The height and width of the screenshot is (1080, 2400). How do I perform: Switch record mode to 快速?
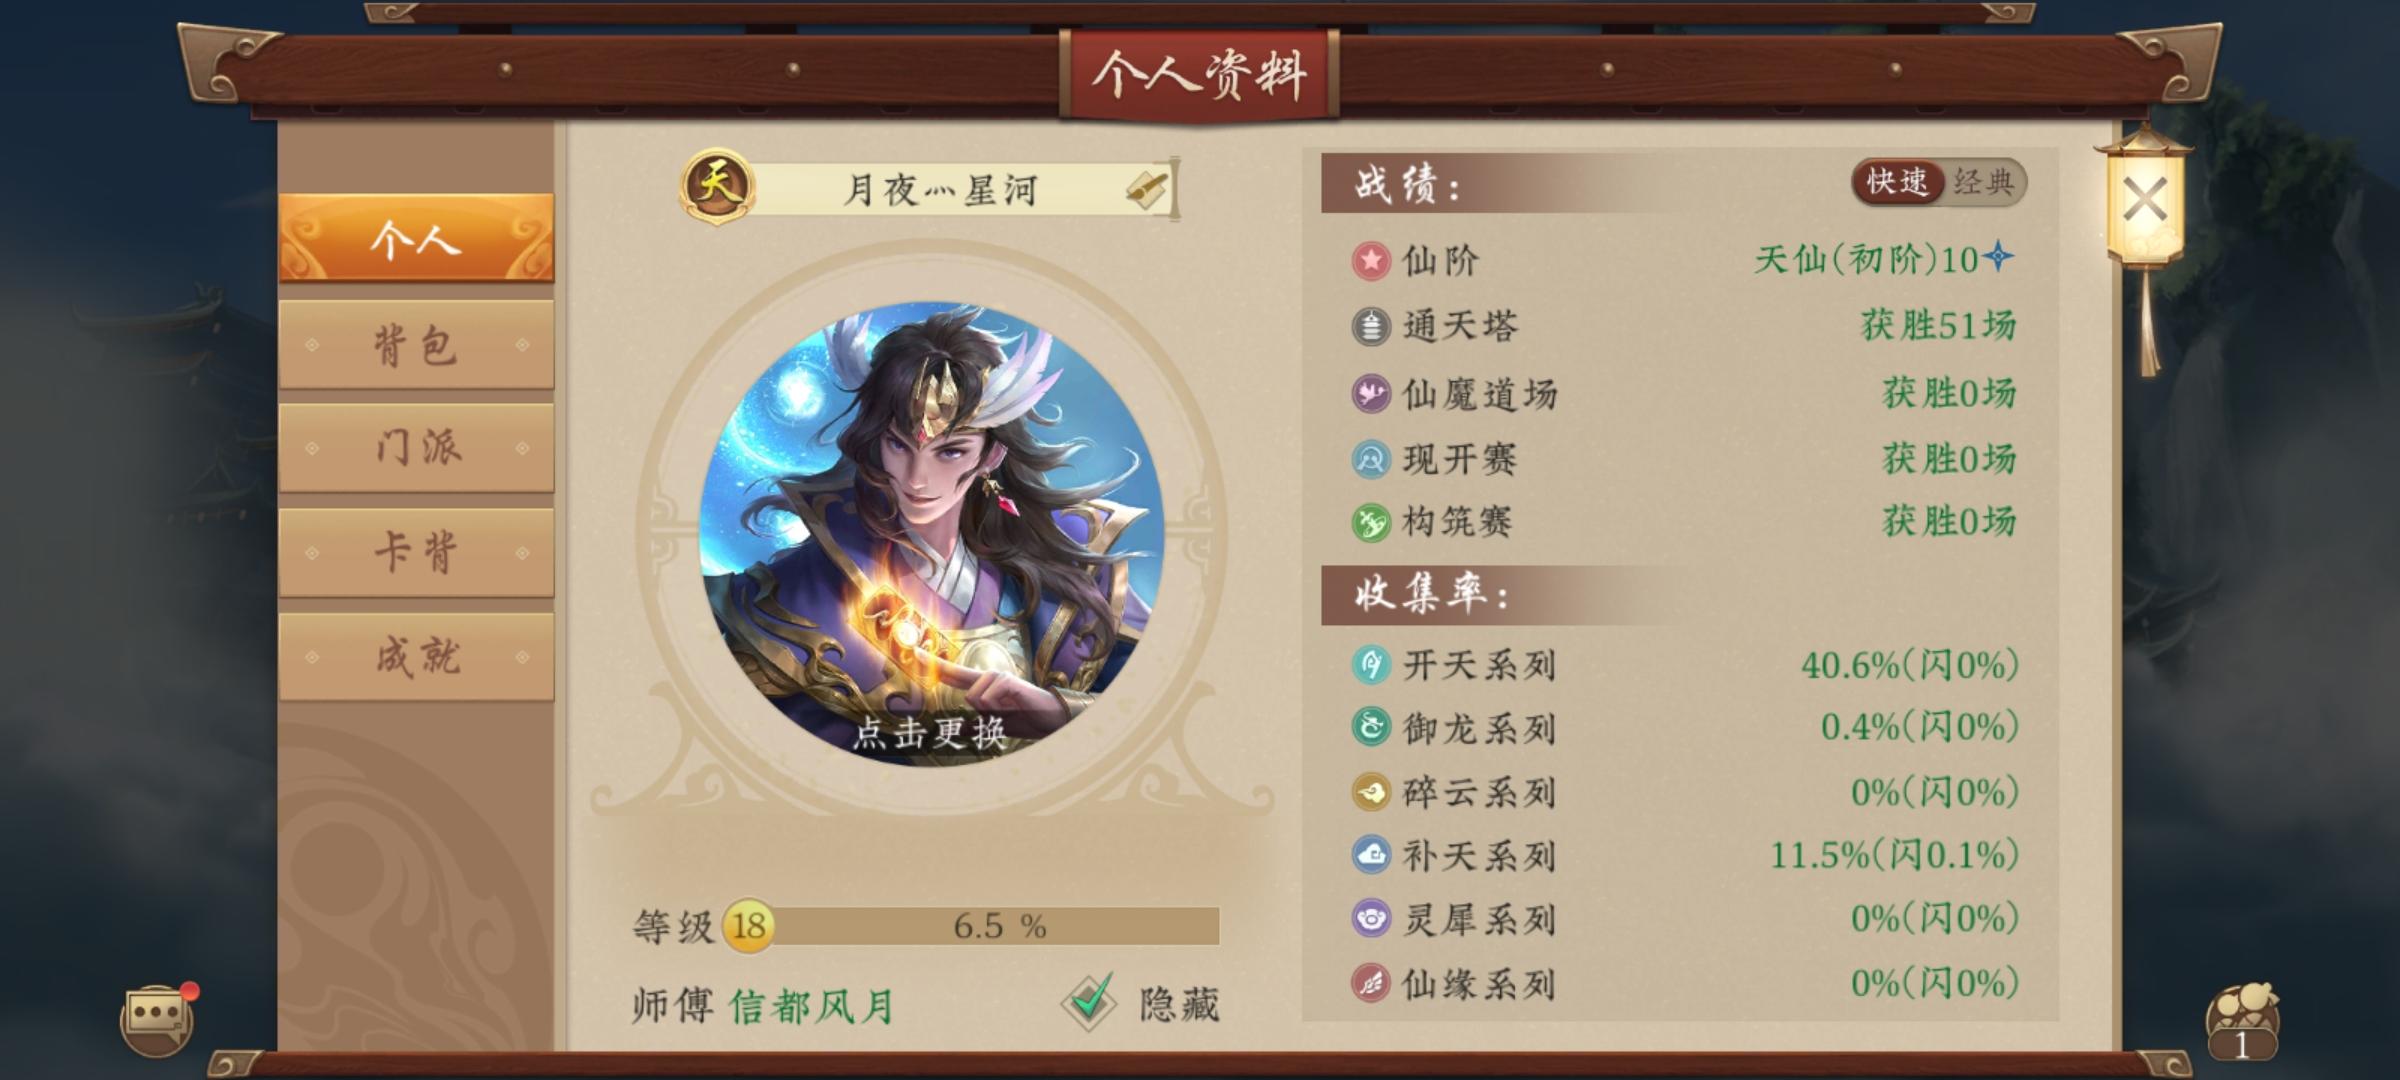[x=1897, y=182]
